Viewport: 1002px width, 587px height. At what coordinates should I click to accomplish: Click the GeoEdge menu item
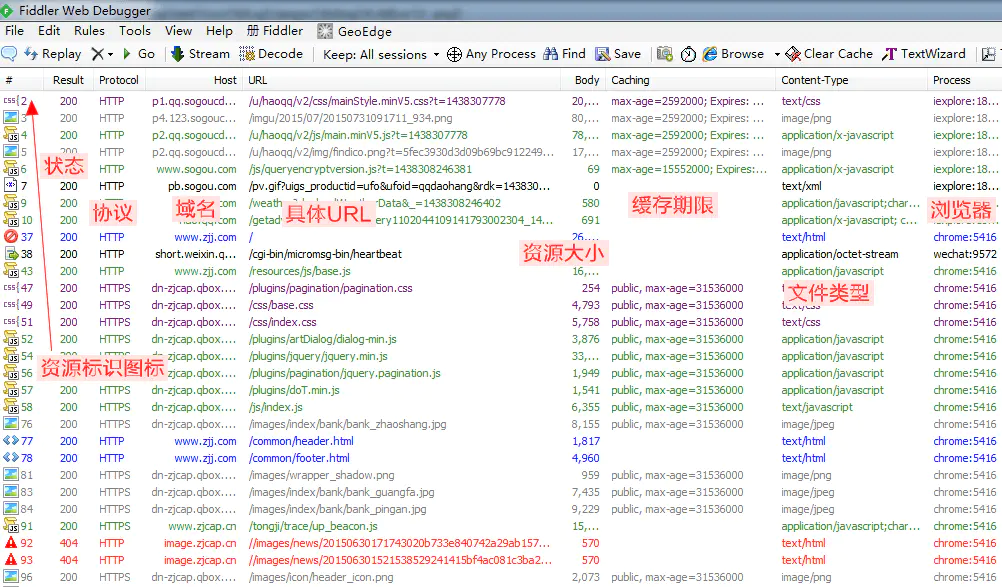click(x=355, y=31)
